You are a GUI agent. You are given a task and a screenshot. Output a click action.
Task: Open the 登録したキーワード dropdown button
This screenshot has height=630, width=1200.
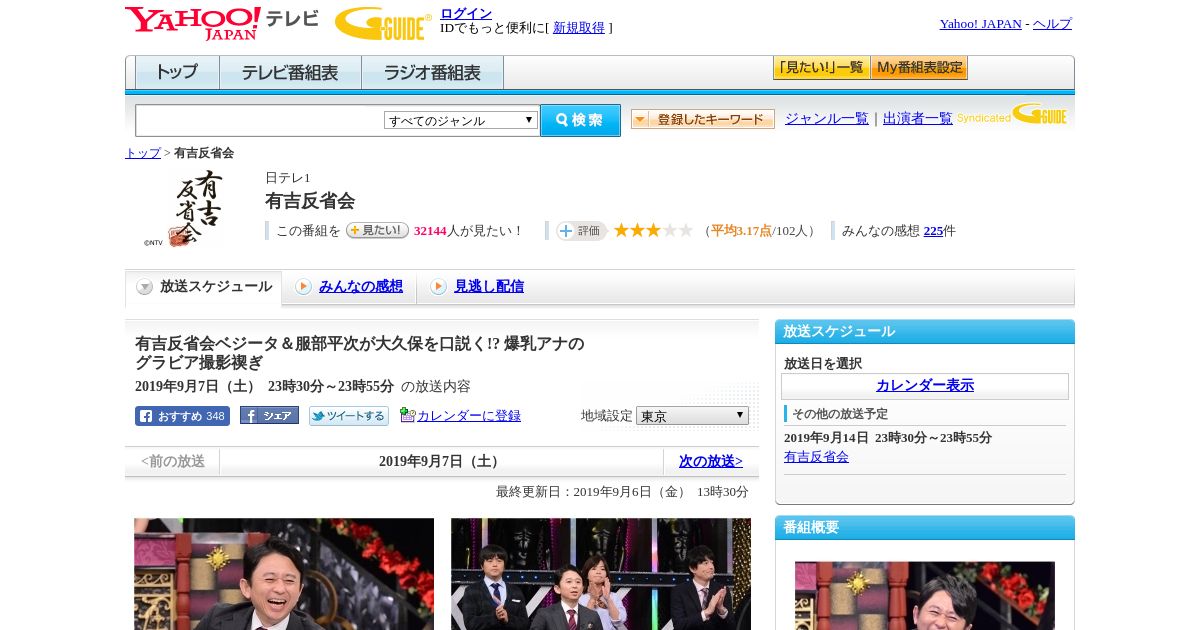pyautogui.click(x=703, y=119)
